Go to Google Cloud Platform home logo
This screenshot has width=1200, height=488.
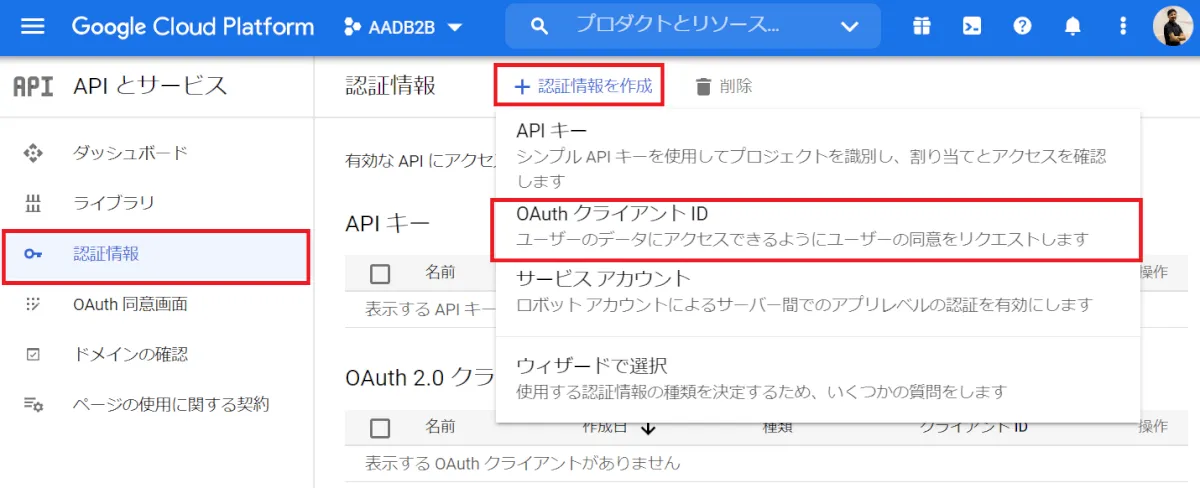(192, 27)
